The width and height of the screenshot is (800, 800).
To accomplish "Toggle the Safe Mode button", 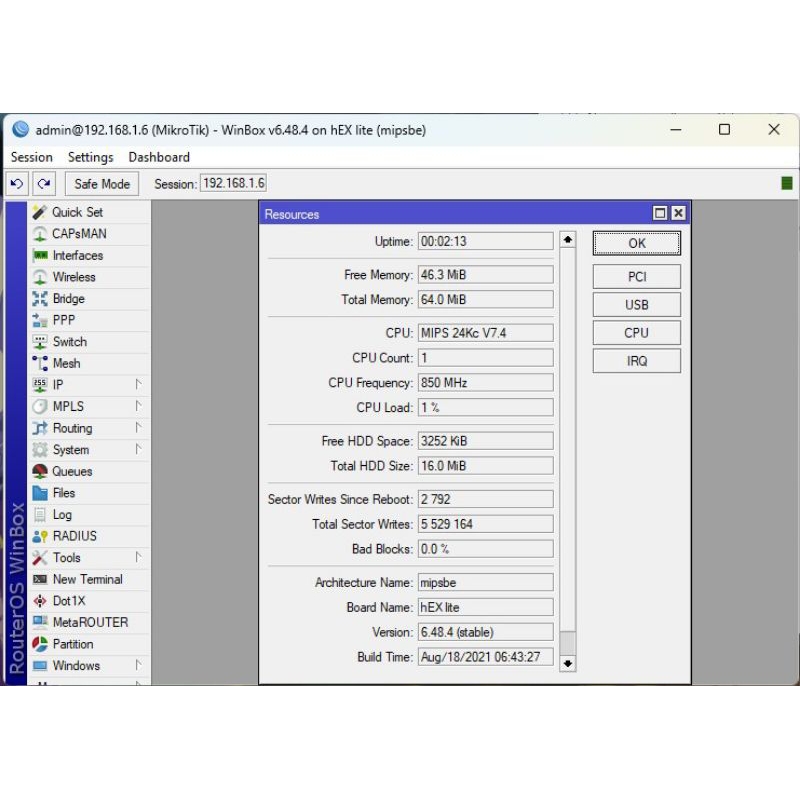I will 101,184.
